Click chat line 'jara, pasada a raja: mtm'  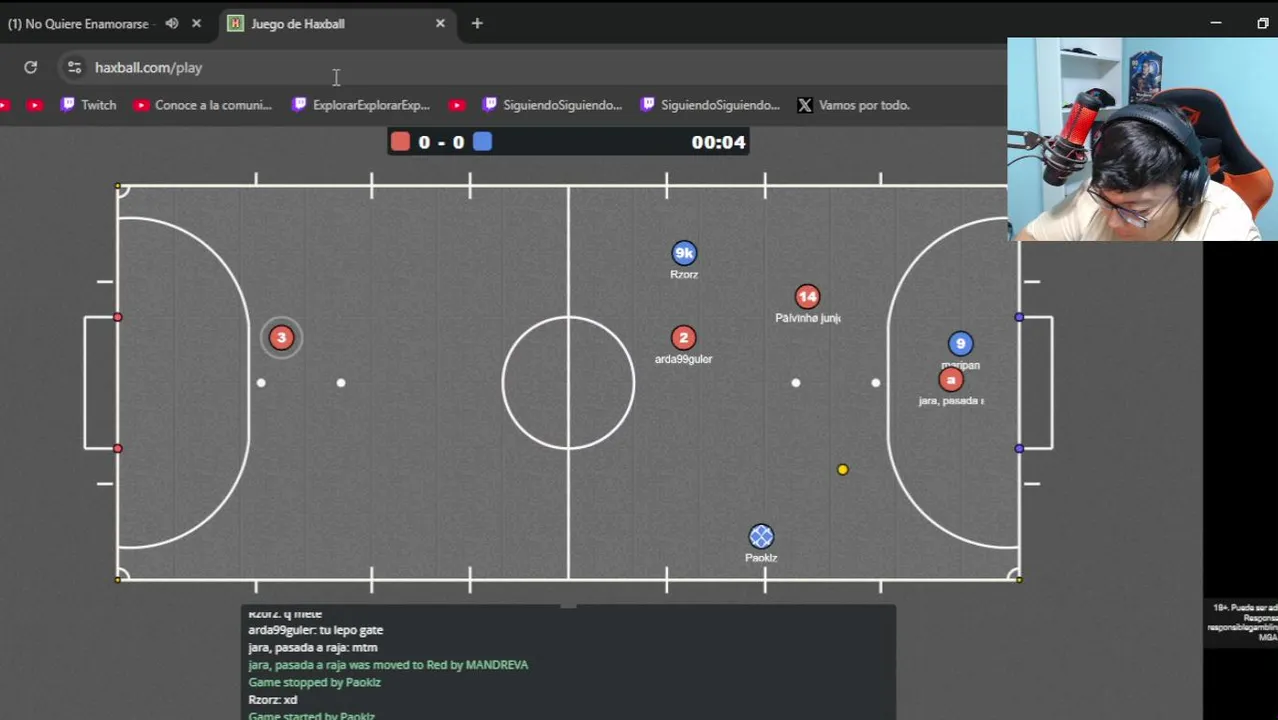click(312, 647)
